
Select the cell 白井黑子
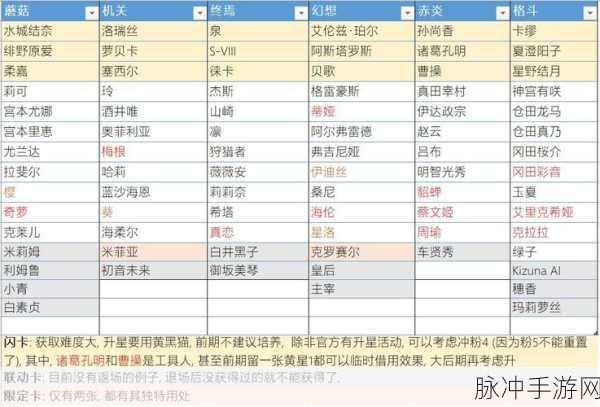258,252
